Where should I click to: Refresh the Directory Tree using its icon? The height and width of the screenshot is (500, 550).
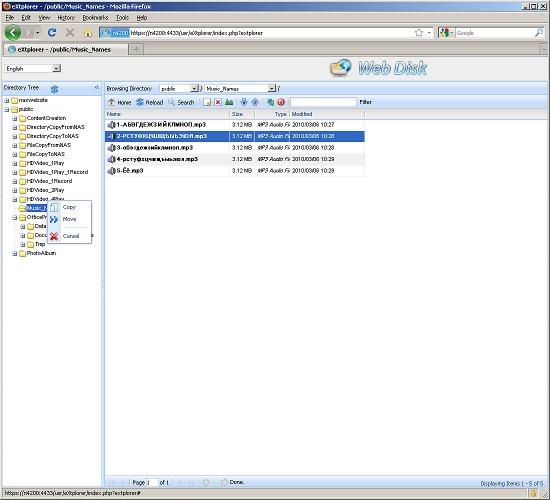pyautogui.click(x=54, y=89)
